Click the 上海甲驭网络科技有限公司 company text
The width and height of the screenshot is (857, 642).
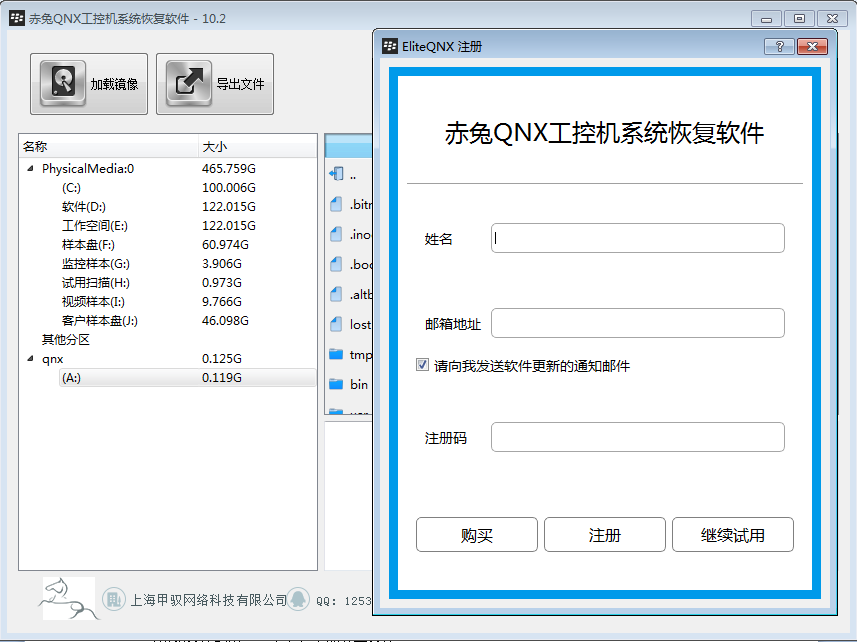(x=208, y=600)
